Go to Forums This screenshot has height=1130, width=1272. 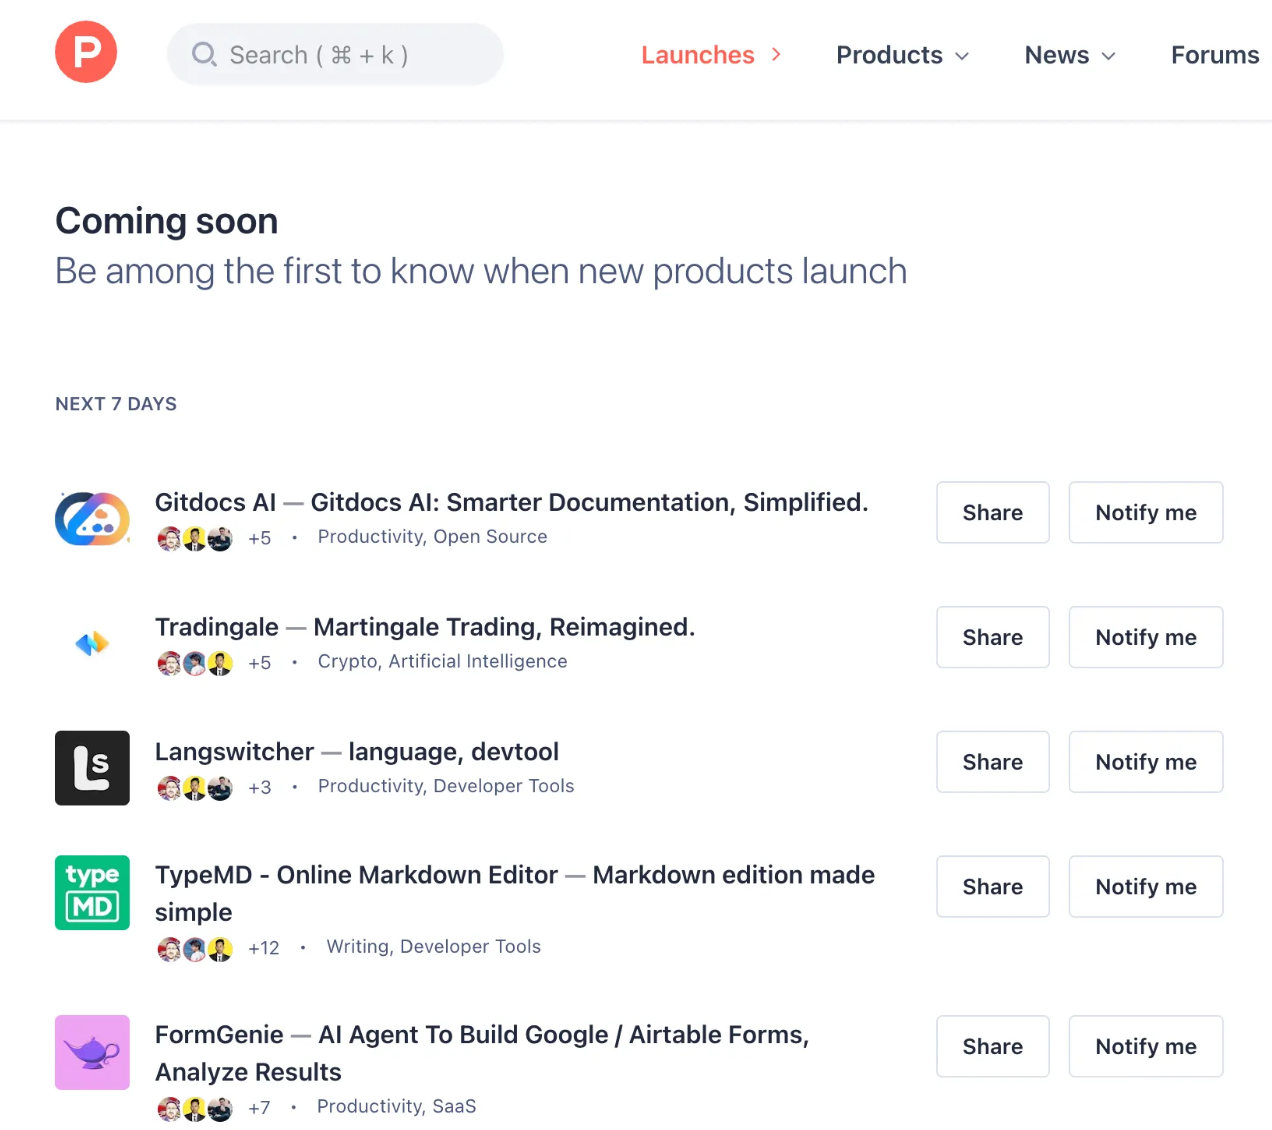tap(1215, 55)
